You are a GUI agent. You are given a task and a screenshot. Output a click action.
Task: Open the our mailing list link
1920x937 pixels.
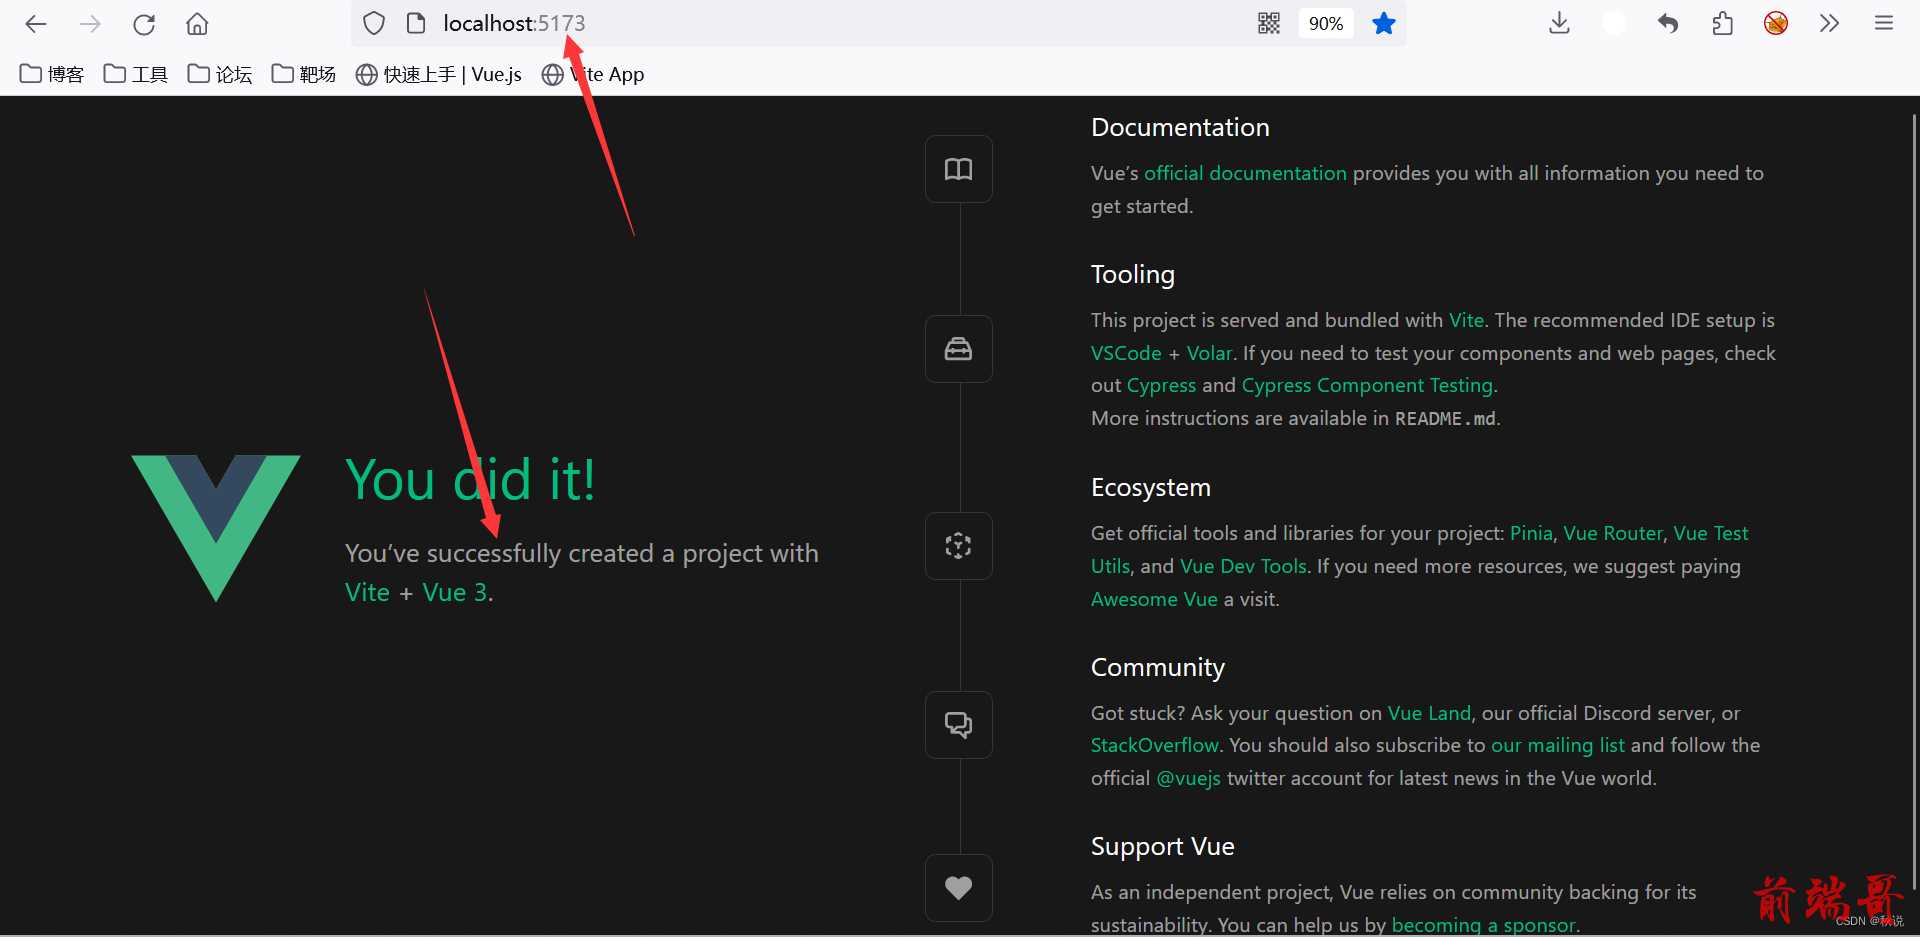[1558, 745]
